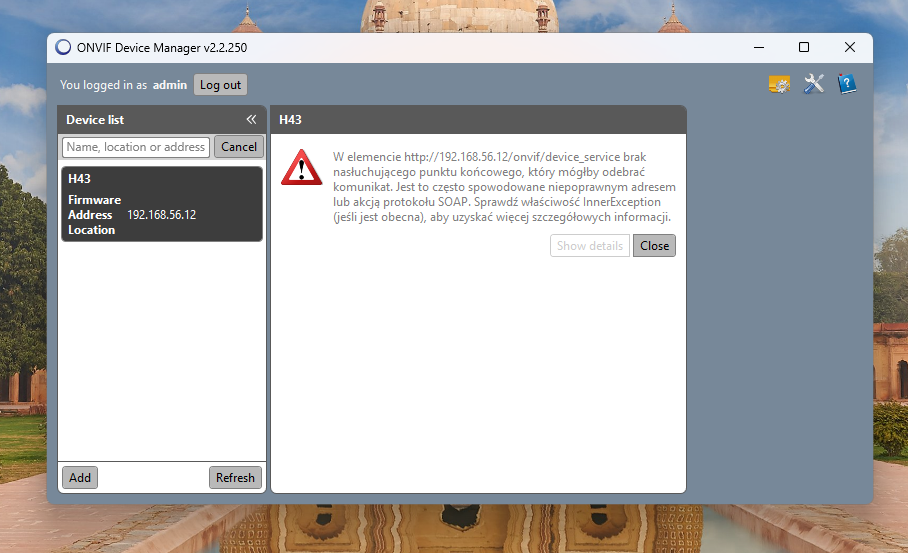
Task: Click the SOAP endpoint error message text
Action: 504,187
